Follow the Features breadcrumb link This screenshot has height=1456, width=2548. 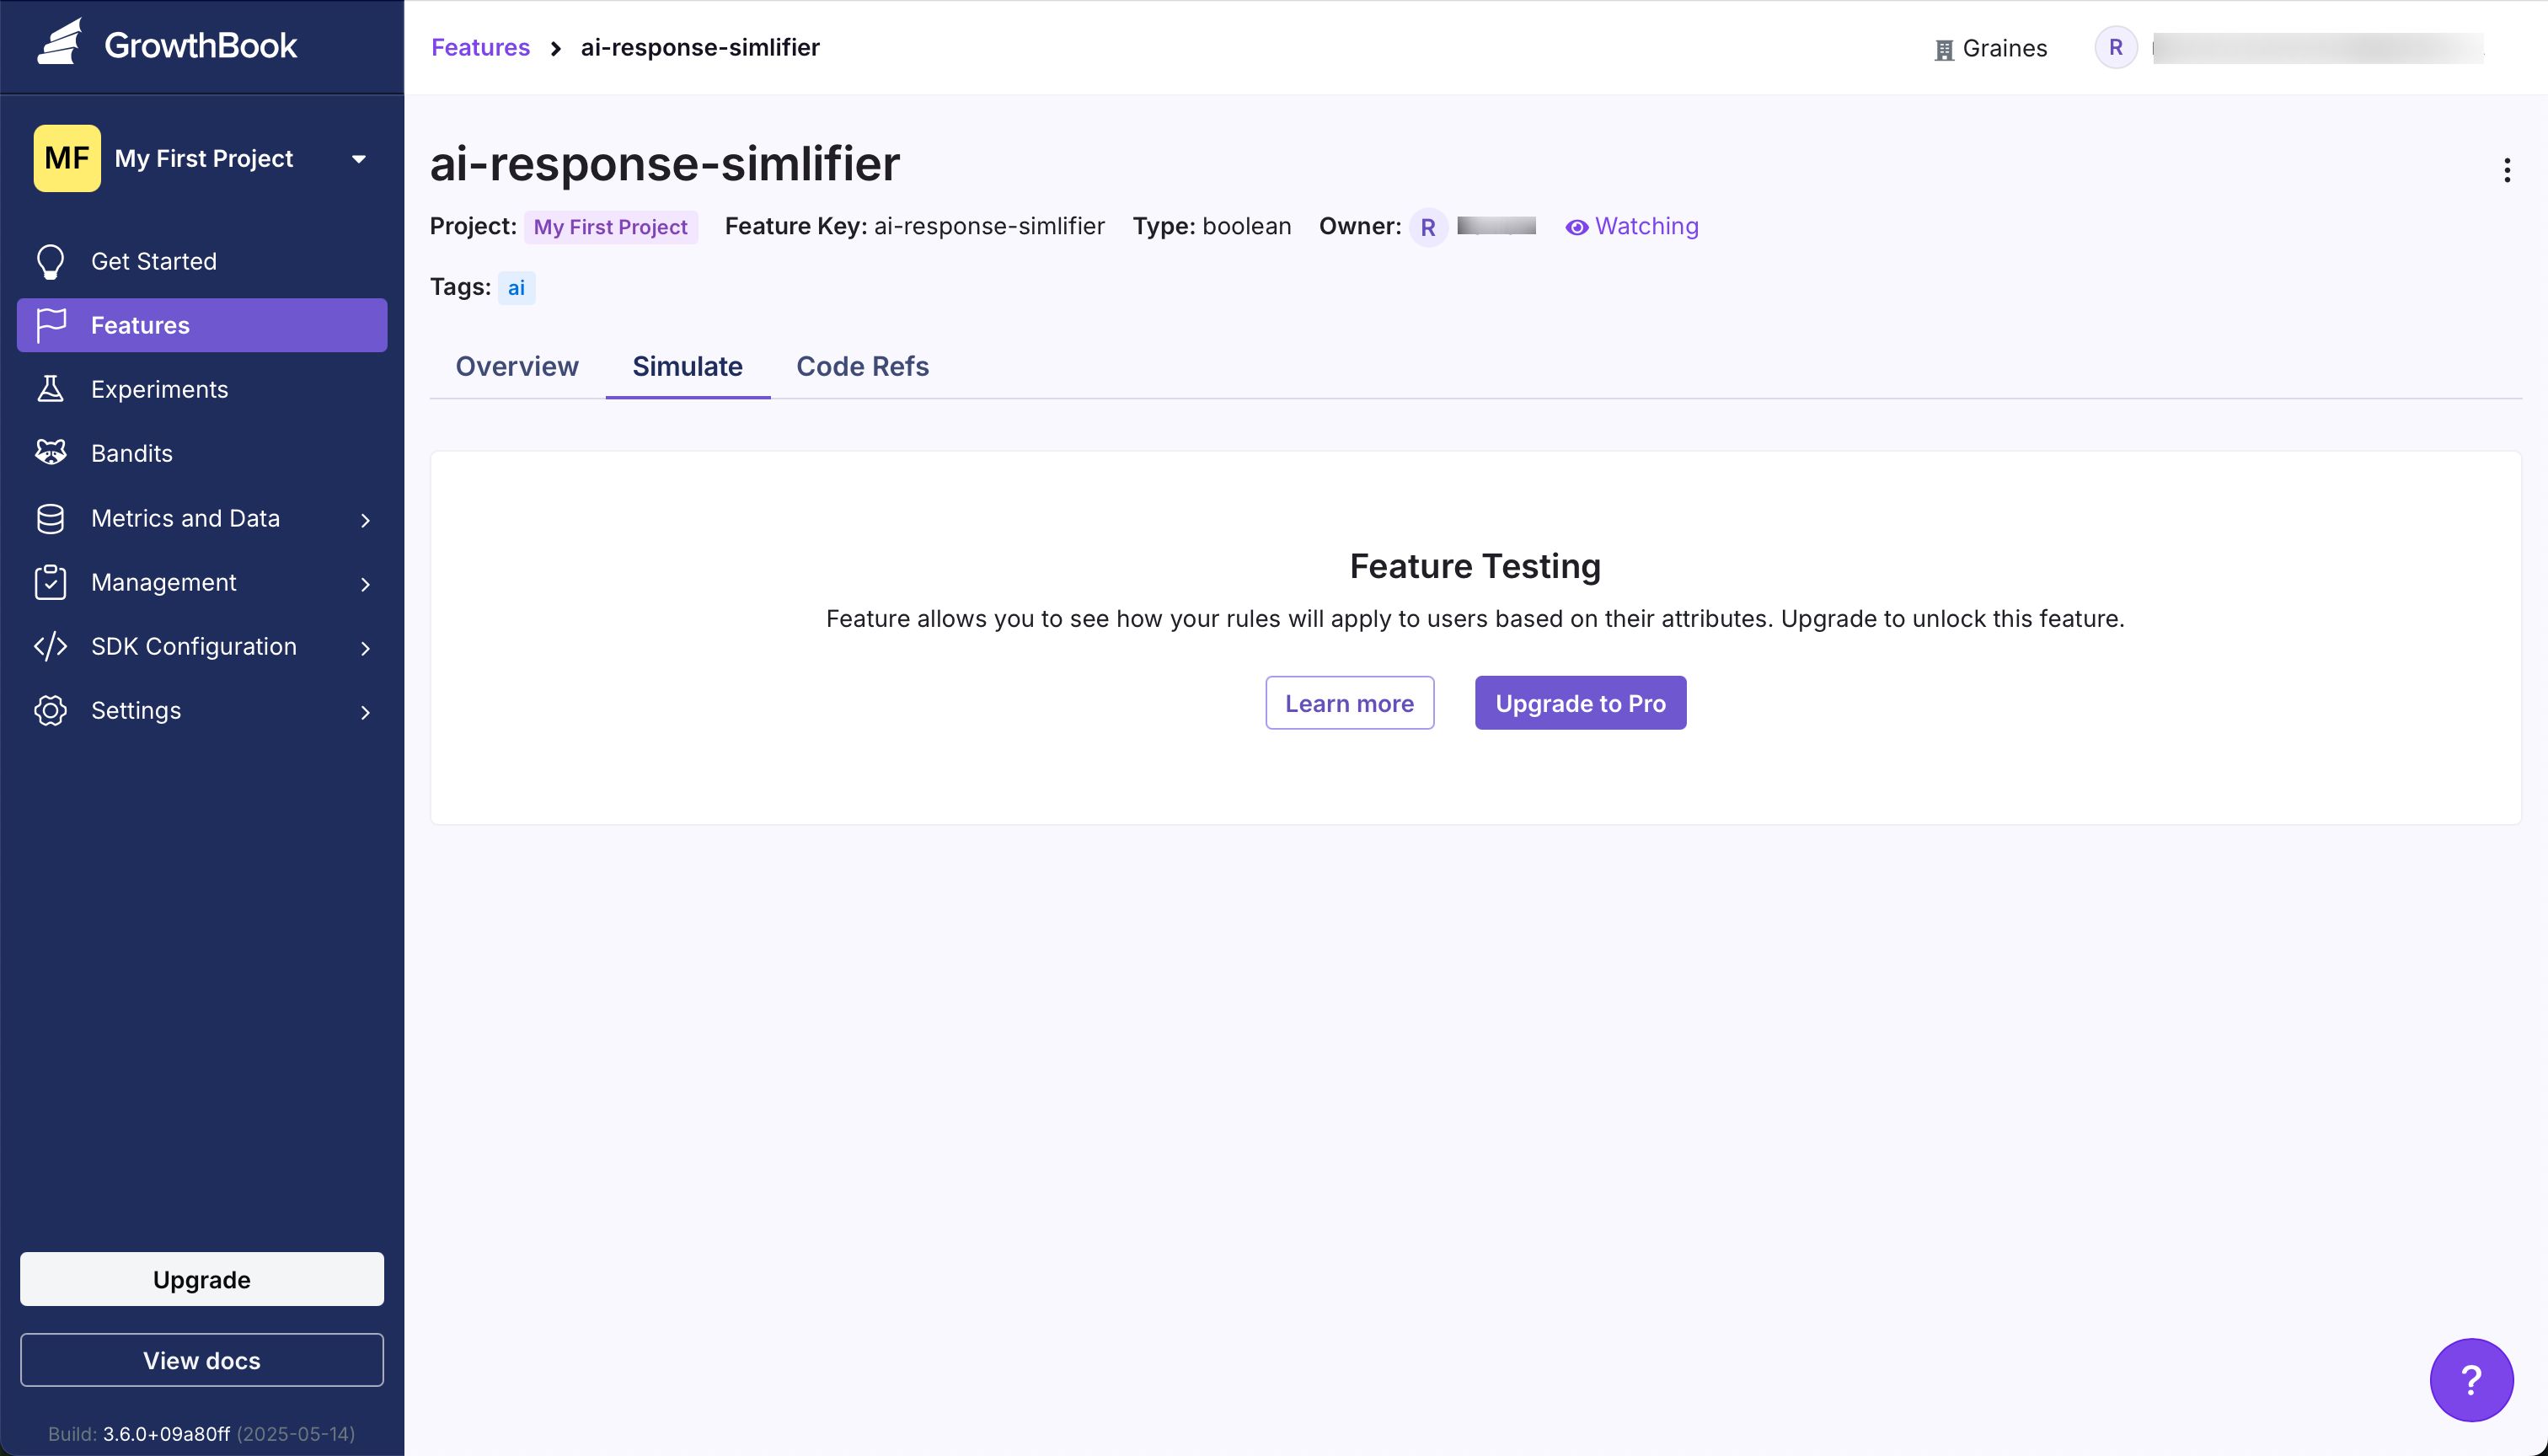480,47
